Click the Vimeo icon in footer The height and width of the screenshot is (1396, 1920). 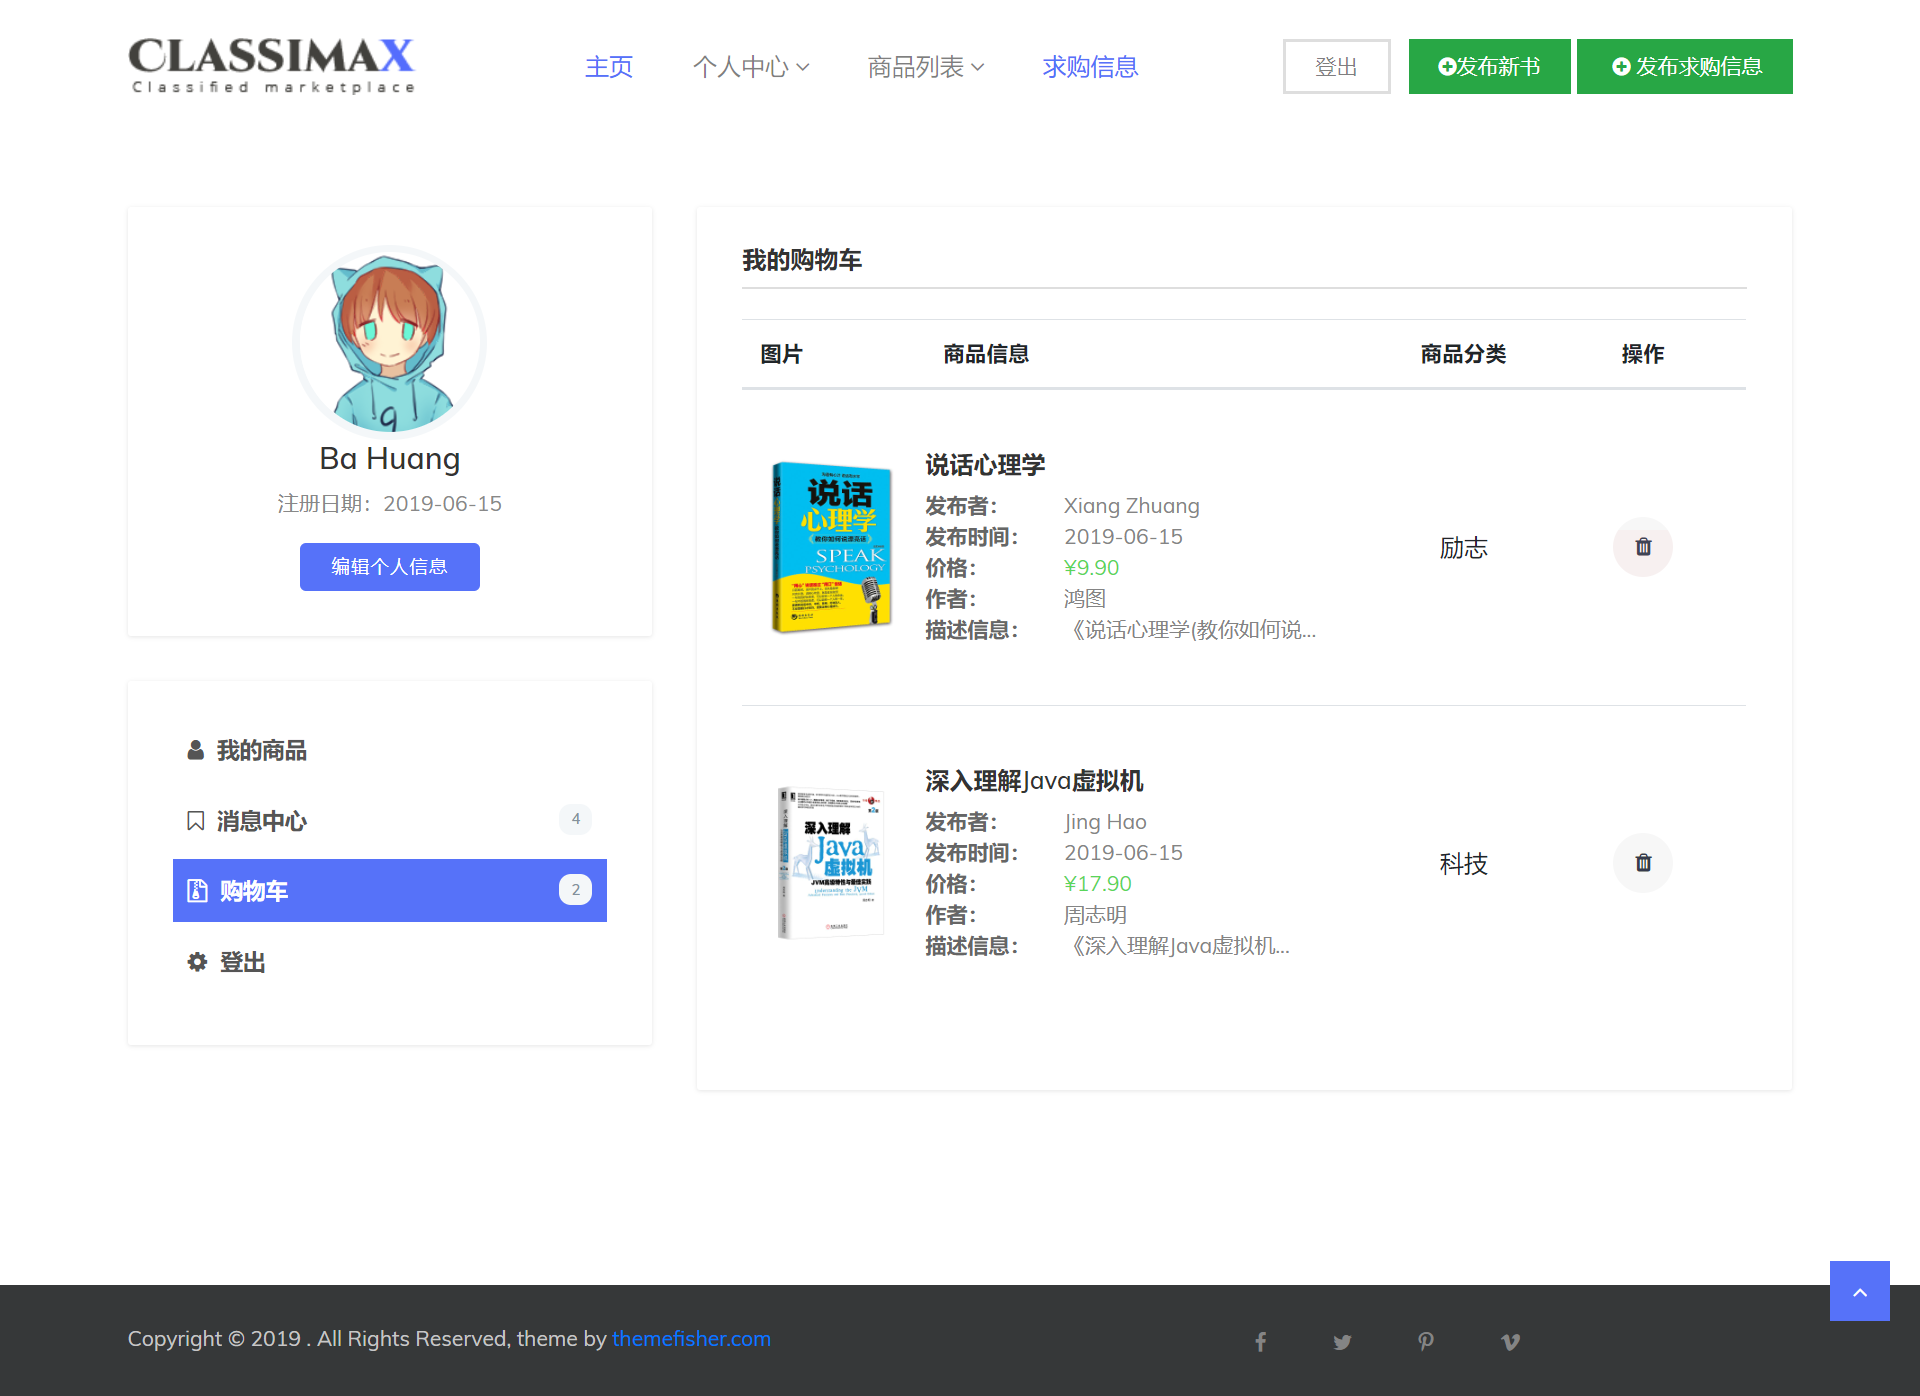point(1510,1341)
